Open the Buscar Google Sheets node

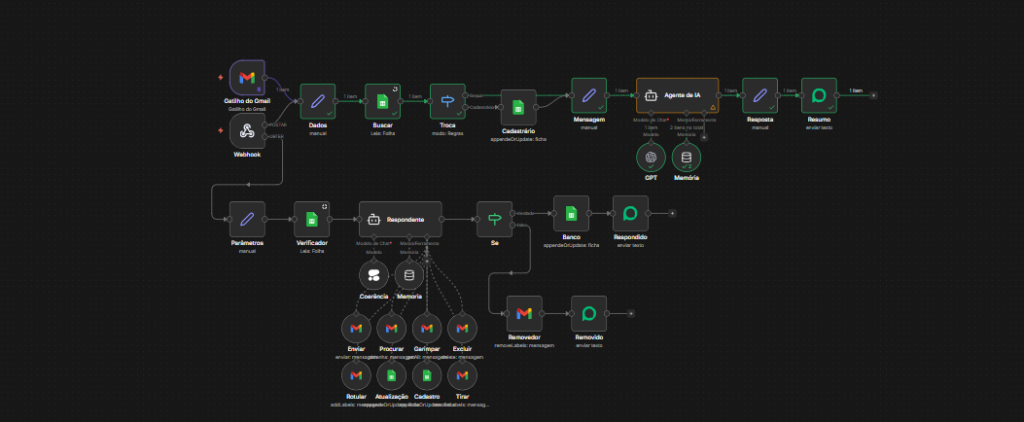point(383,101)
